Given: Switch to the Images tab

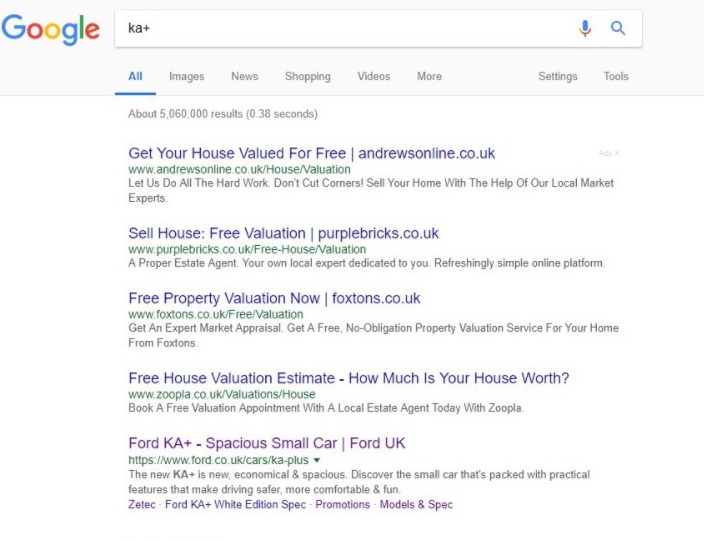Looking at the screenshot, I should point(187,76).
